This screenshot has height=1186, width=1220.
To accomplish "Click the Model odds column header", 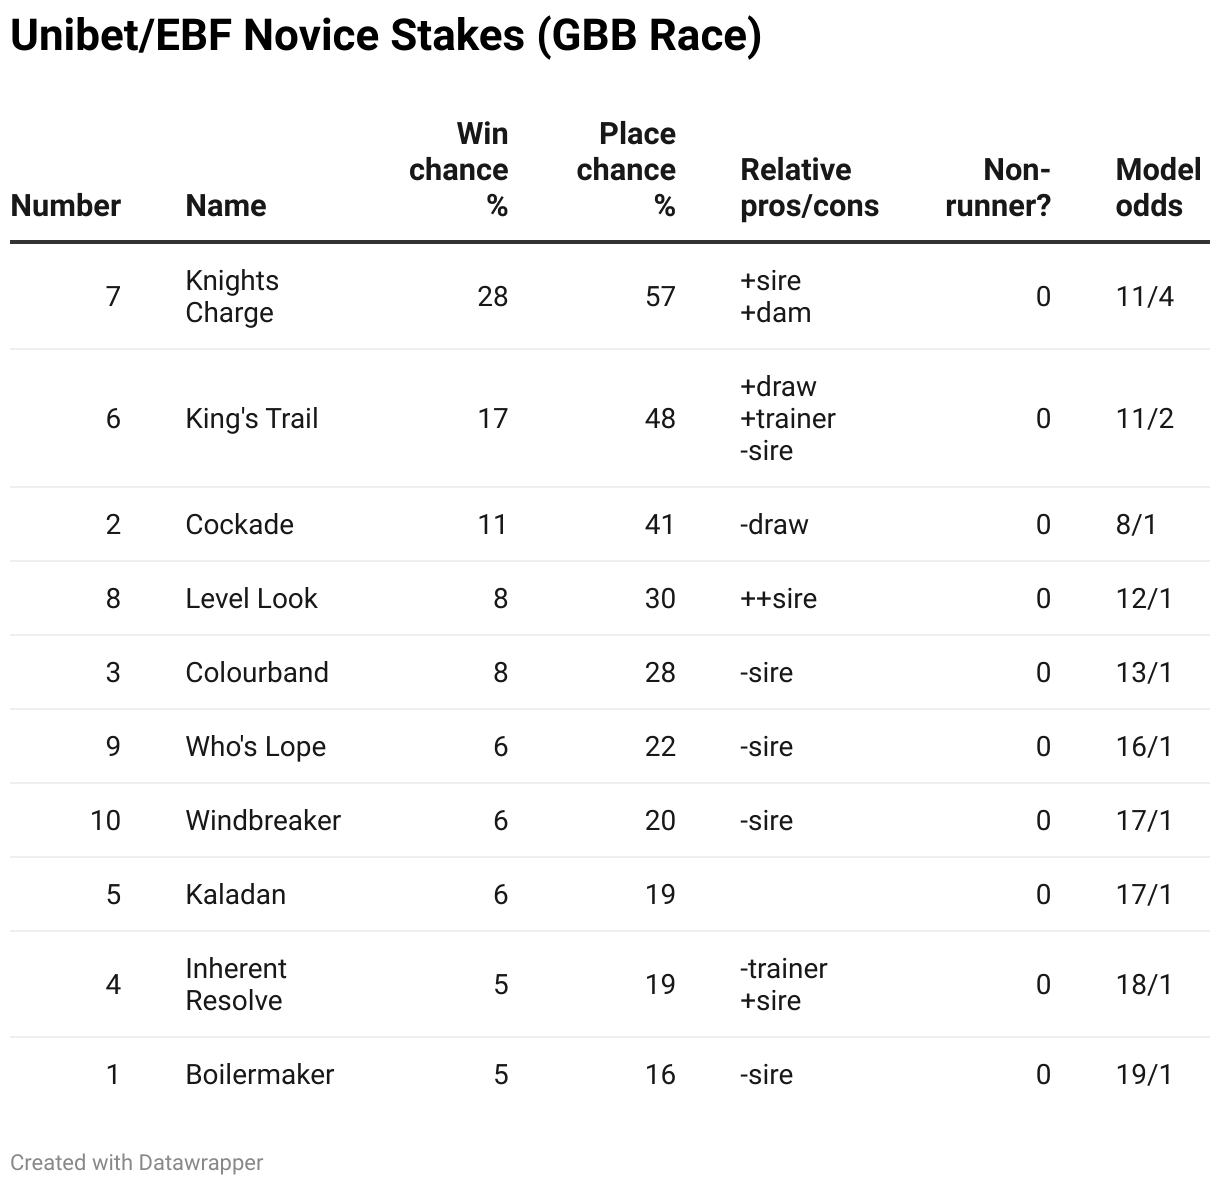I will pyautogui.click(x=1158, y=188).
